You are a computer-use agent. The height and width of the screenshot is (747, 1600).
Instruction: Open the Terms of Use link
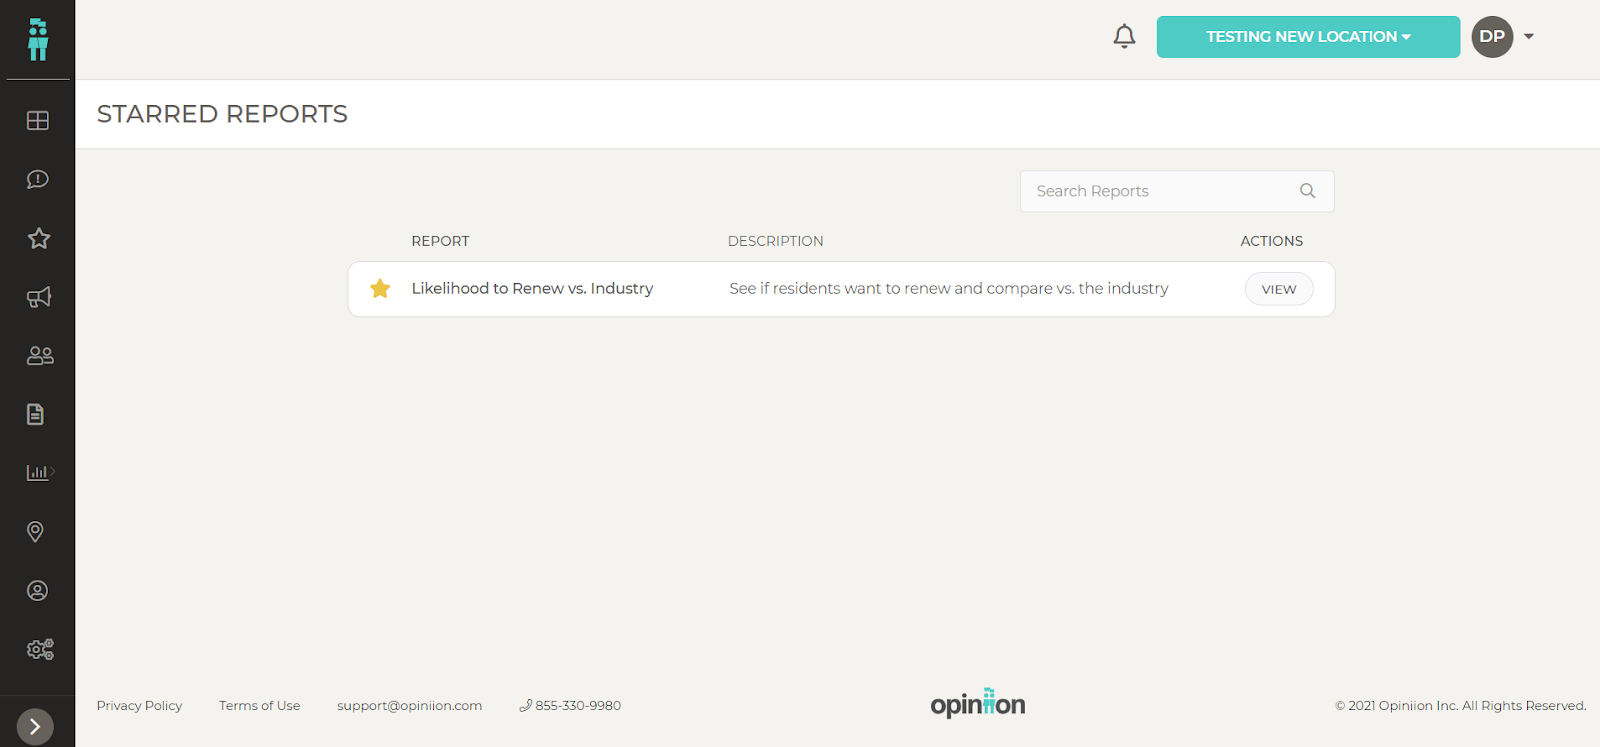(x=260, y=705)
